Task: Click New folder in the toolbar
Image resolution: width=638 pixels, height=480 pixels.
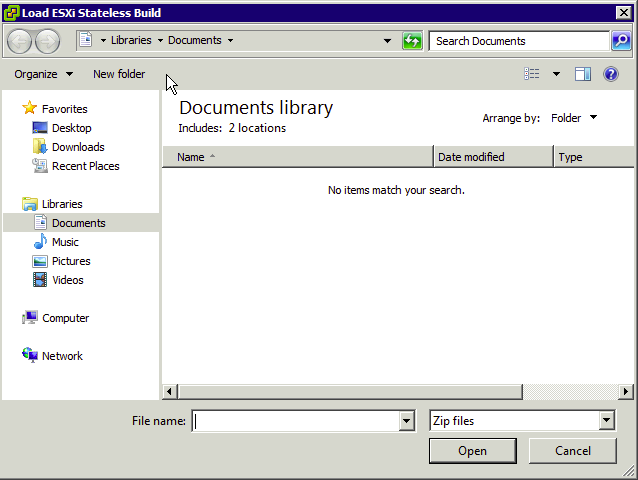Action: pyautogui.click(x=119, y=74)
